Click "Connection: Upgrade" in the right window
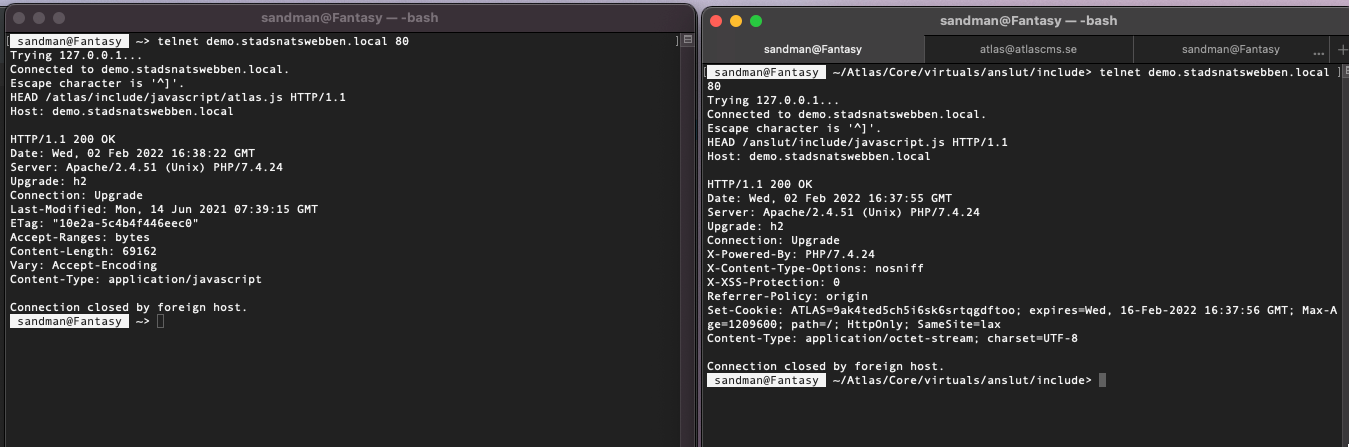The image size is (1349, 447). click(773, 240)
